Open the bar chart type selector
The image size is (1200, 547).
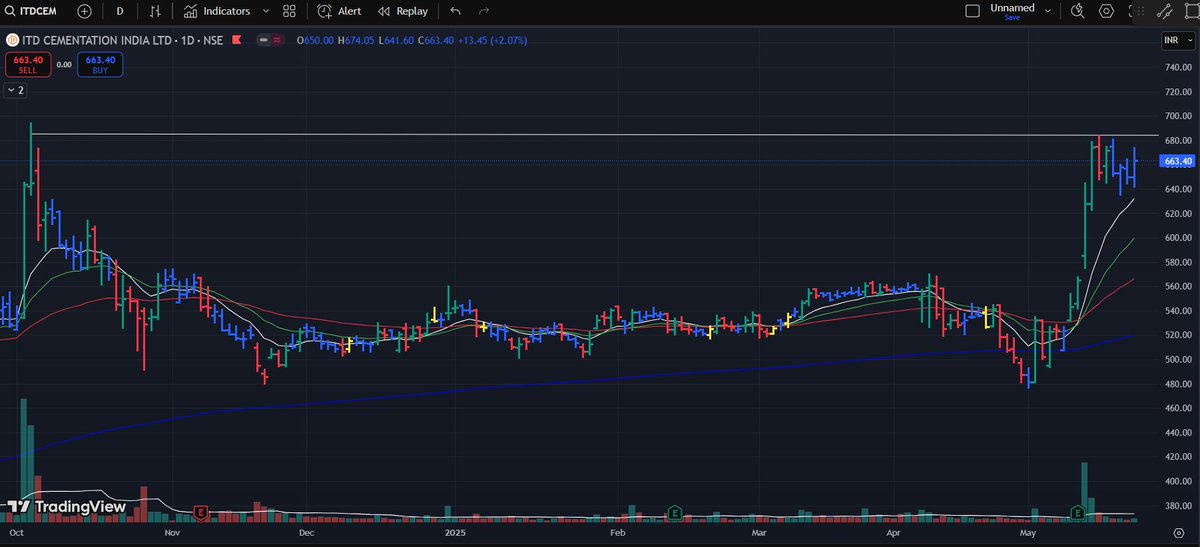[x=154, y=11]
